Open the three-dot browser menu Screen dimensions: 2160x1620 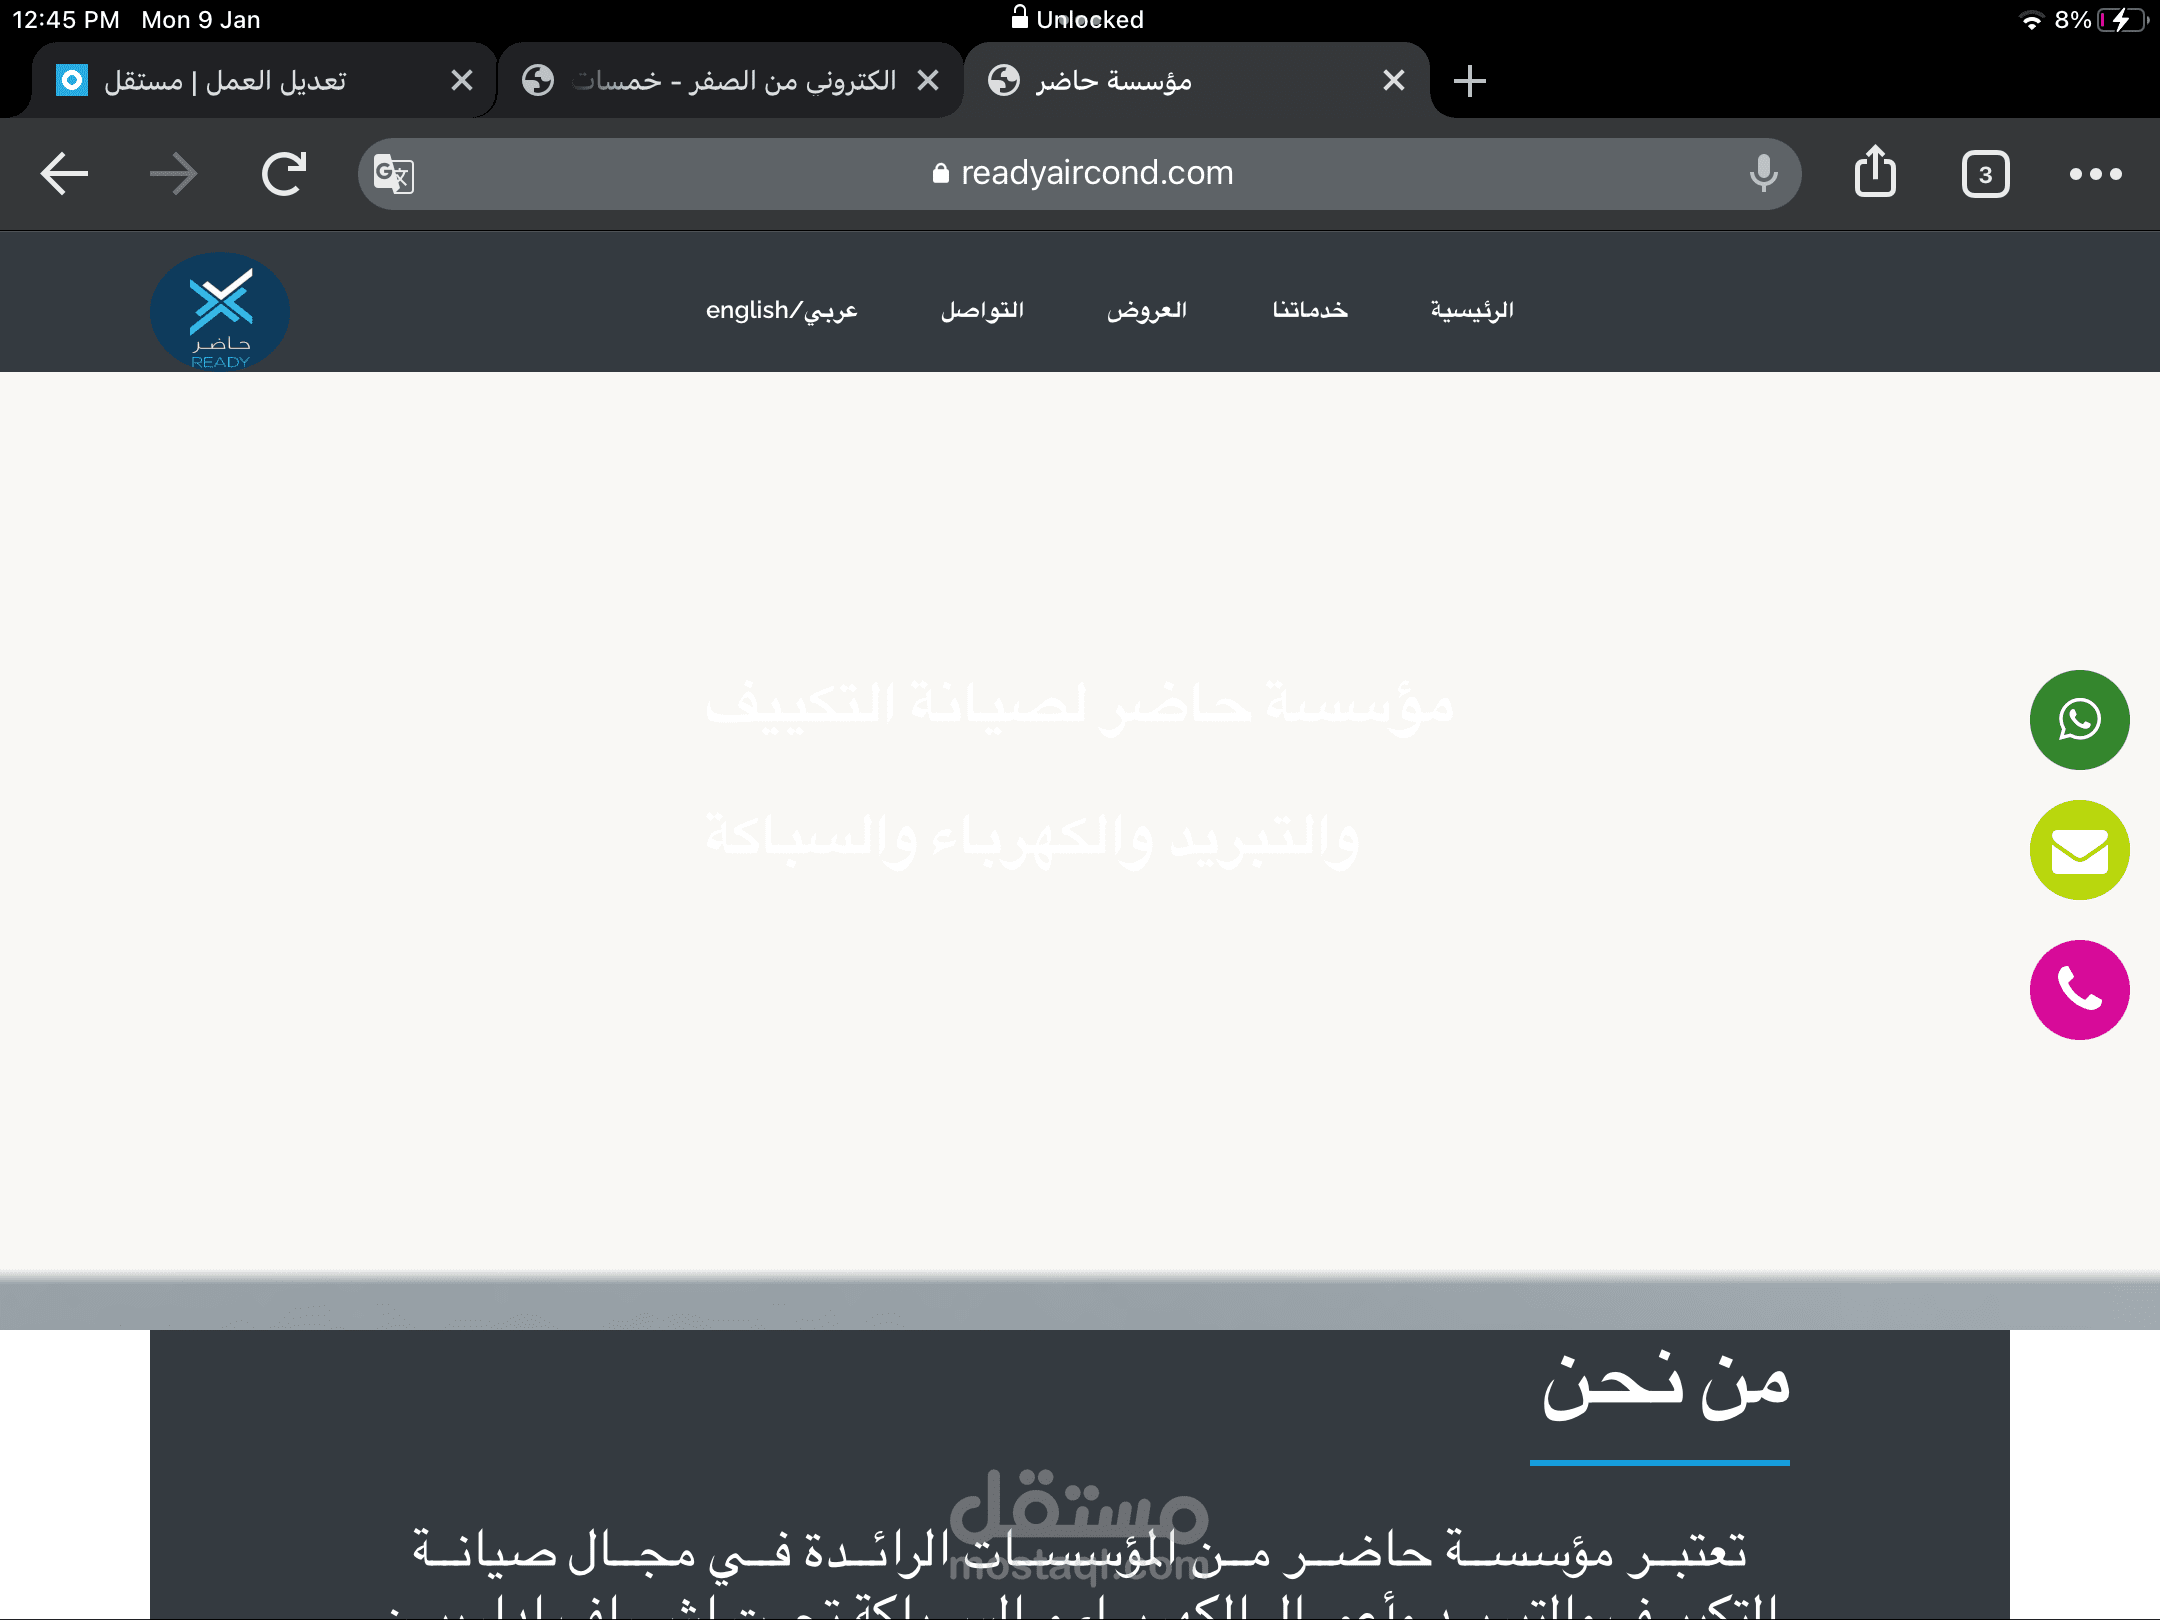click(2095, 174)
